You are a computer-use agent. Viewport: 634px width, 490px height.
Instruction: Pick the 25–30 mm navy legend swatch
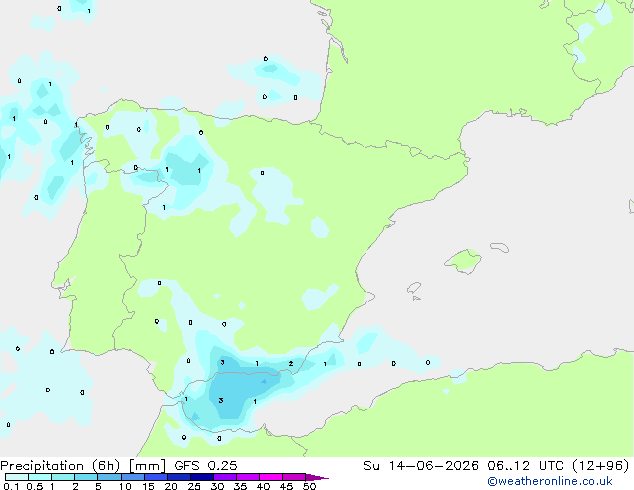tap(201, 477)
